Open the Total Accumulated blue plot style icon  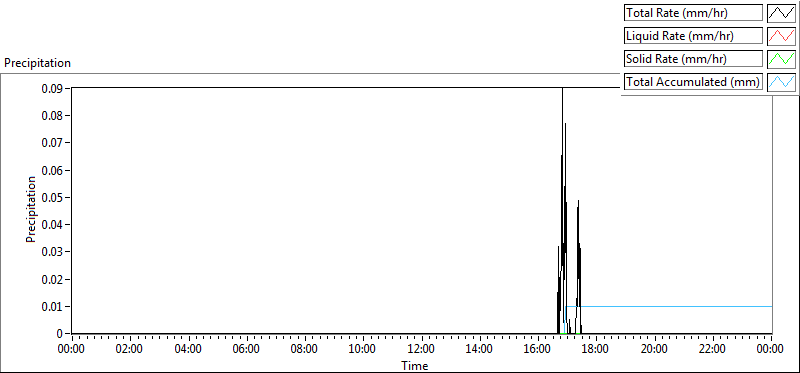[x=781, y=82]
